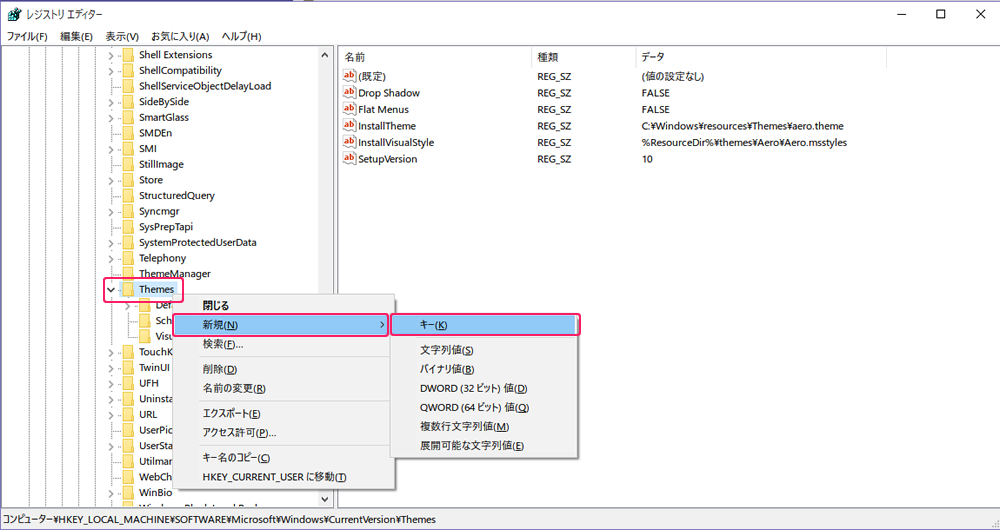This screenshot has width=1000, height=530.
Task: Click the Shell Extensions folder icon
Action: click(128, 55)
